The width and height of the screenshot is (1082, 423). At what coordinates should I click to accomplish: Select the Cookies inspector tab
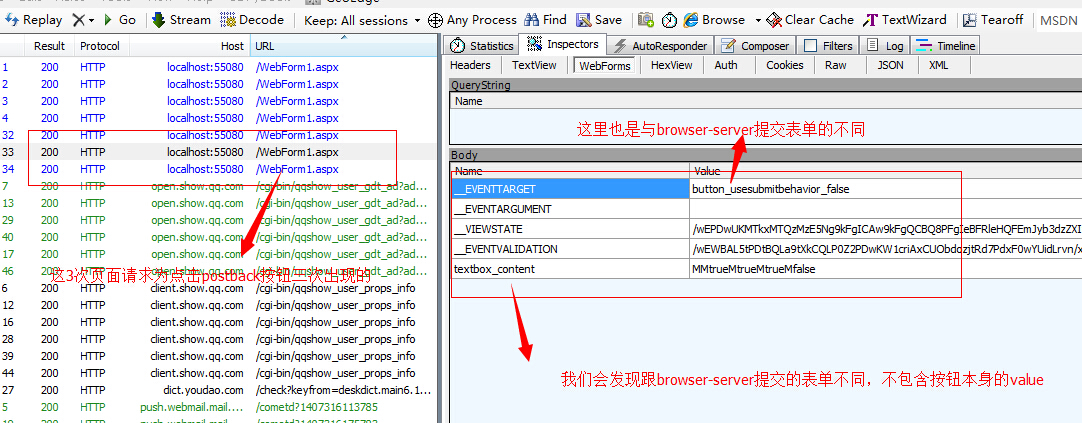pos(785,65)
